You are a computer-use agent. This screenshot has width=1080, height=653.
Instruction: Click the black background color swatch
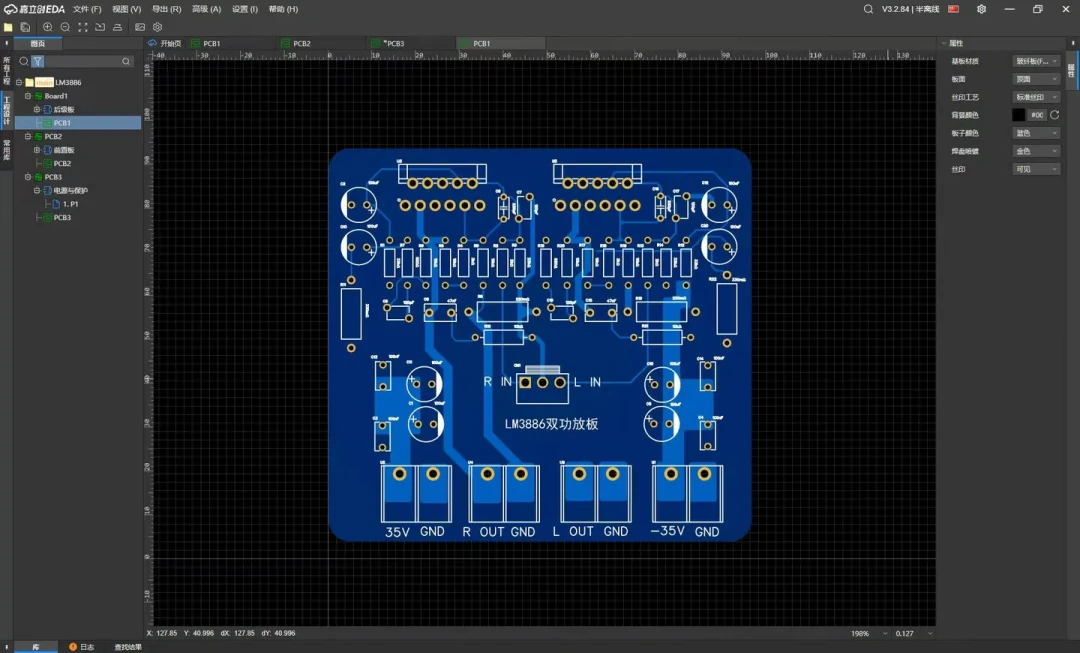coord(1019,115)
